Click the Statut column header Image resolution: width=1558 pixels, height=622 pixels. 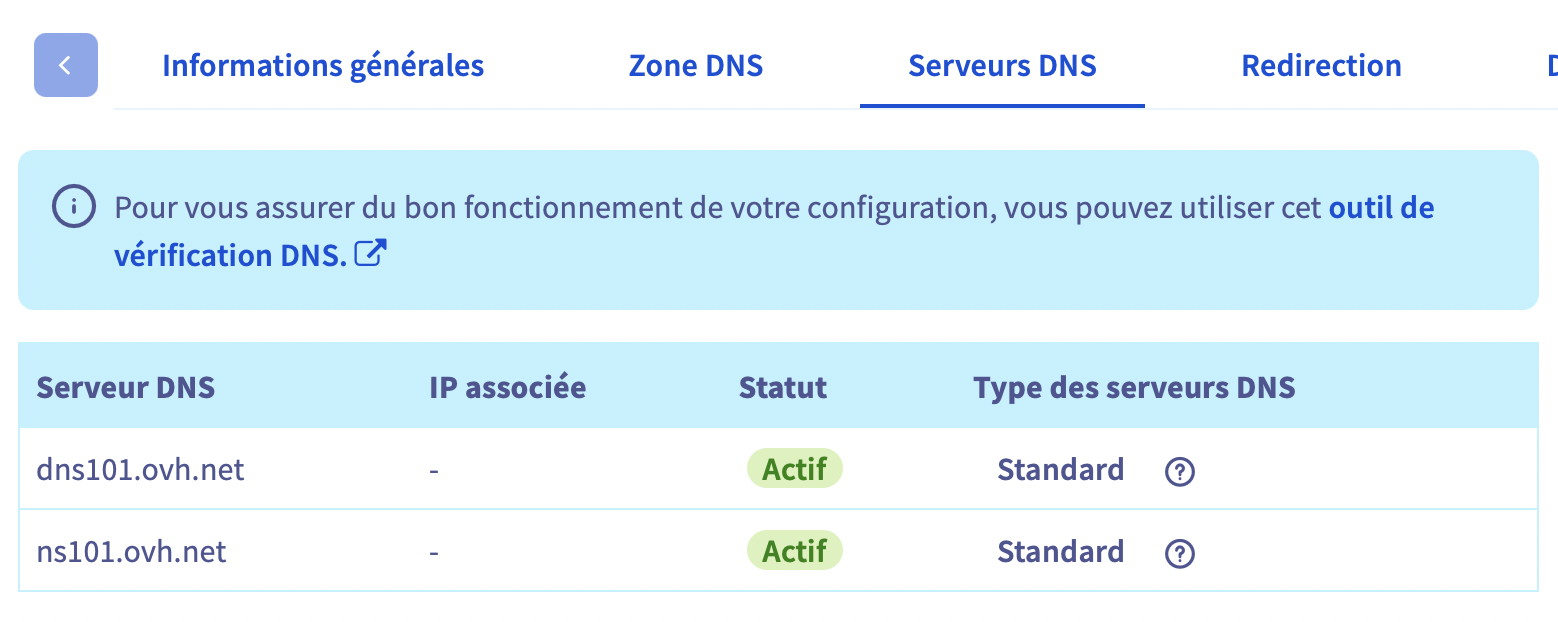pos(783,387)
